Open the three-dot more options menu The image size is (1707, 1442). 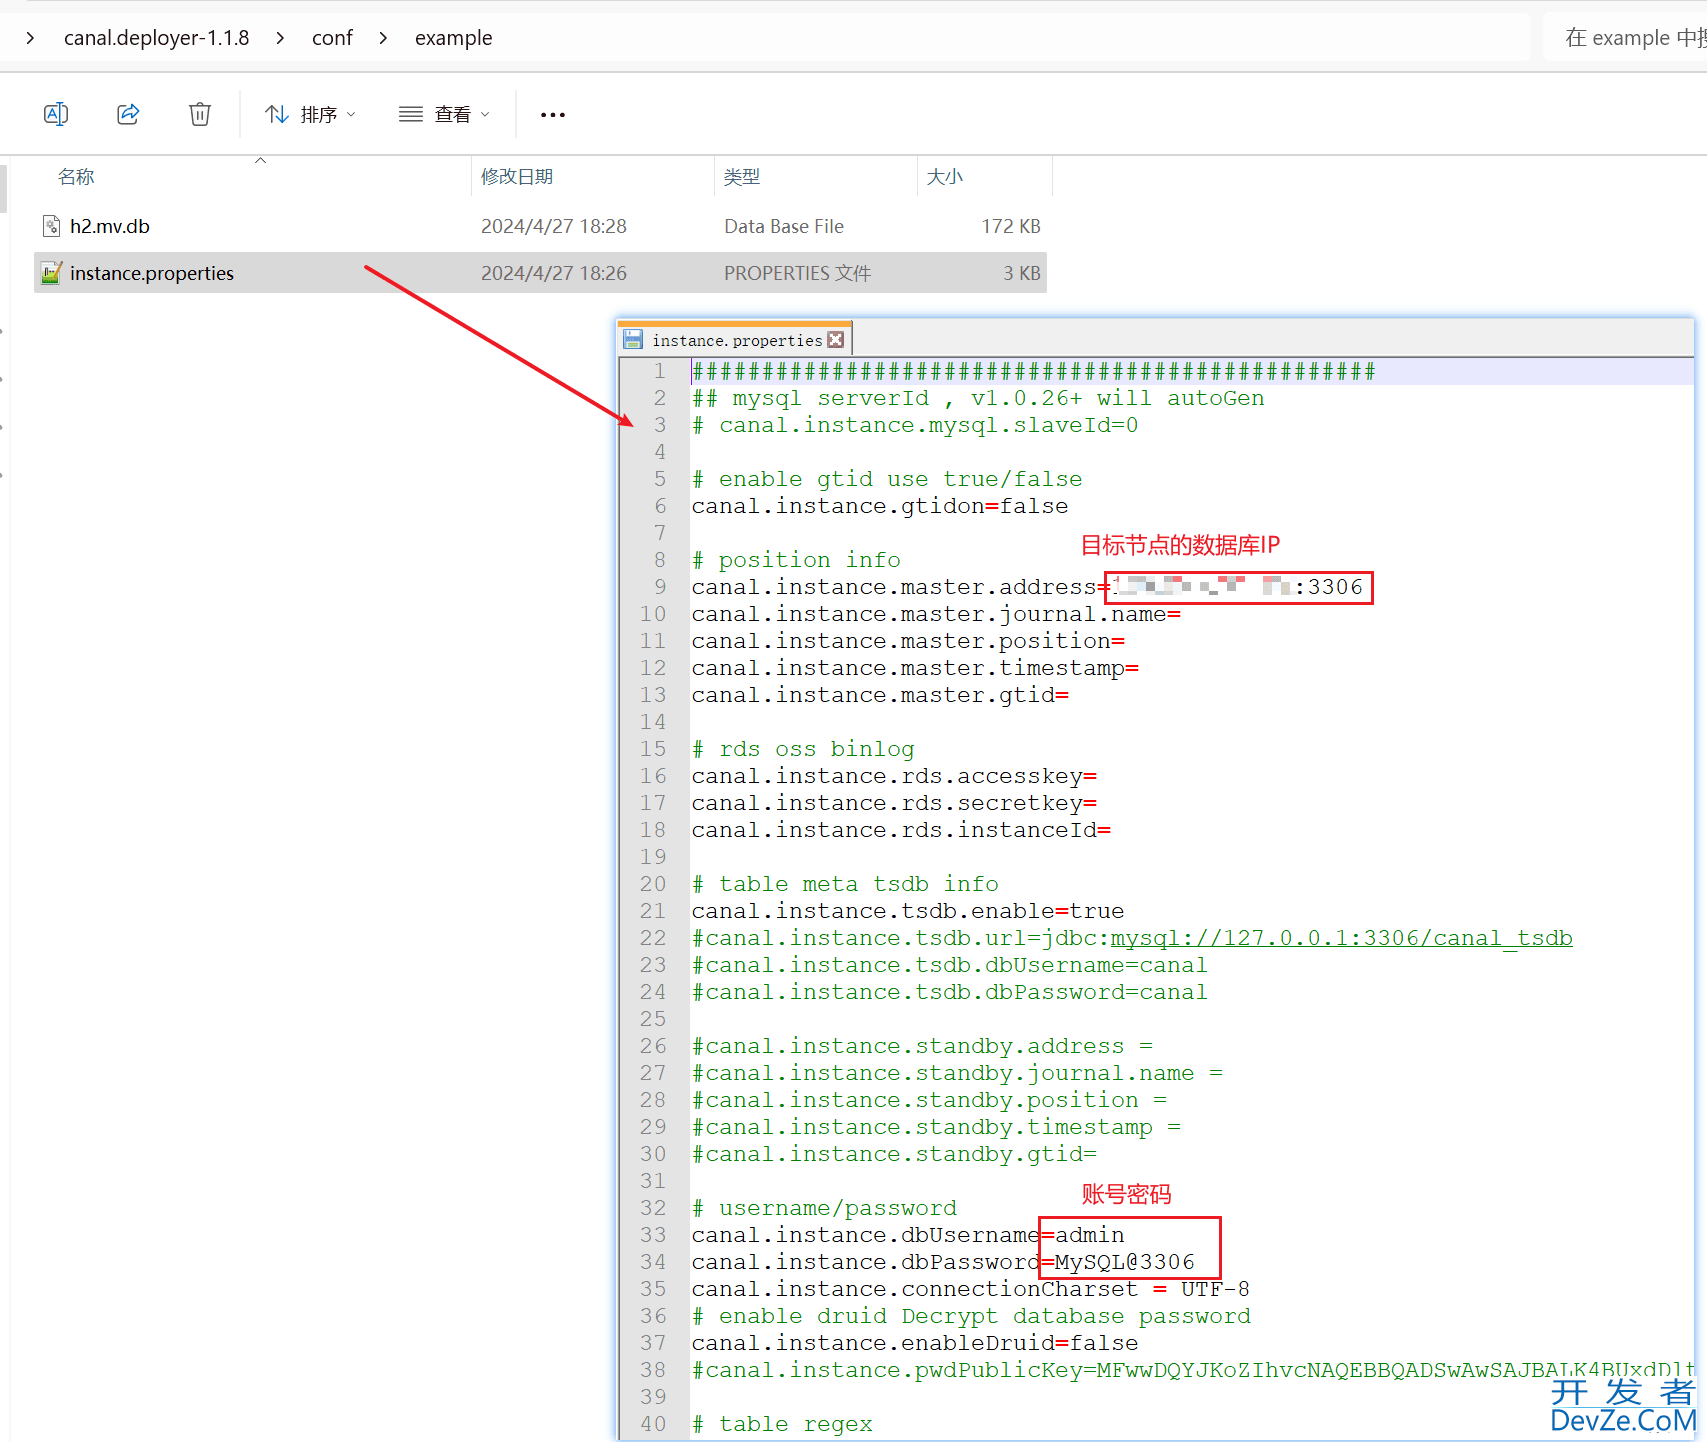coord(553,115)
